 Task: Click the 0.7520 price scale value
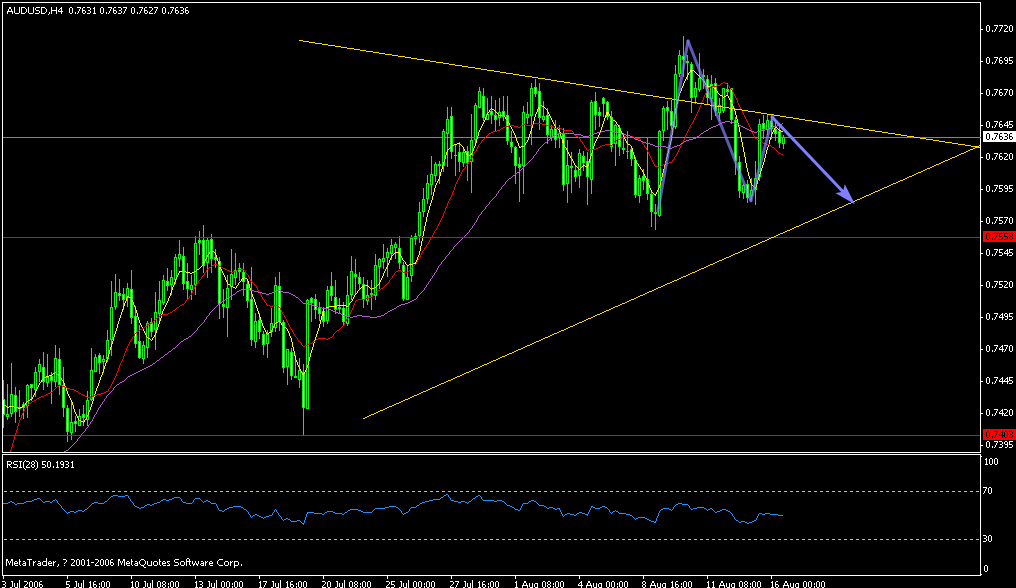999,285
